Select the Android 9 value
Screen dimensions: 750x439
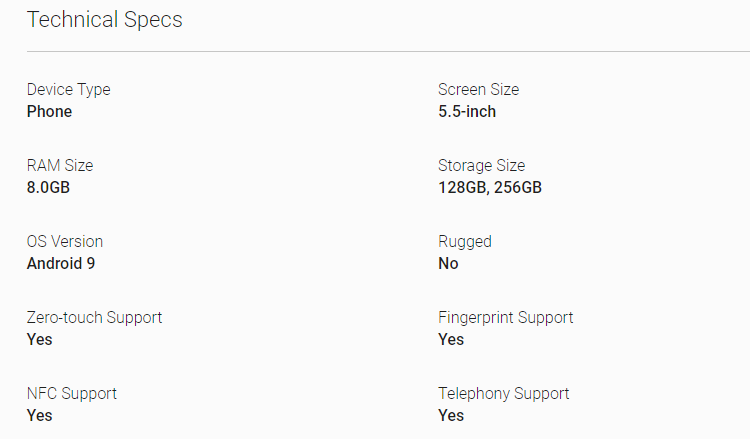click(60, 264)
